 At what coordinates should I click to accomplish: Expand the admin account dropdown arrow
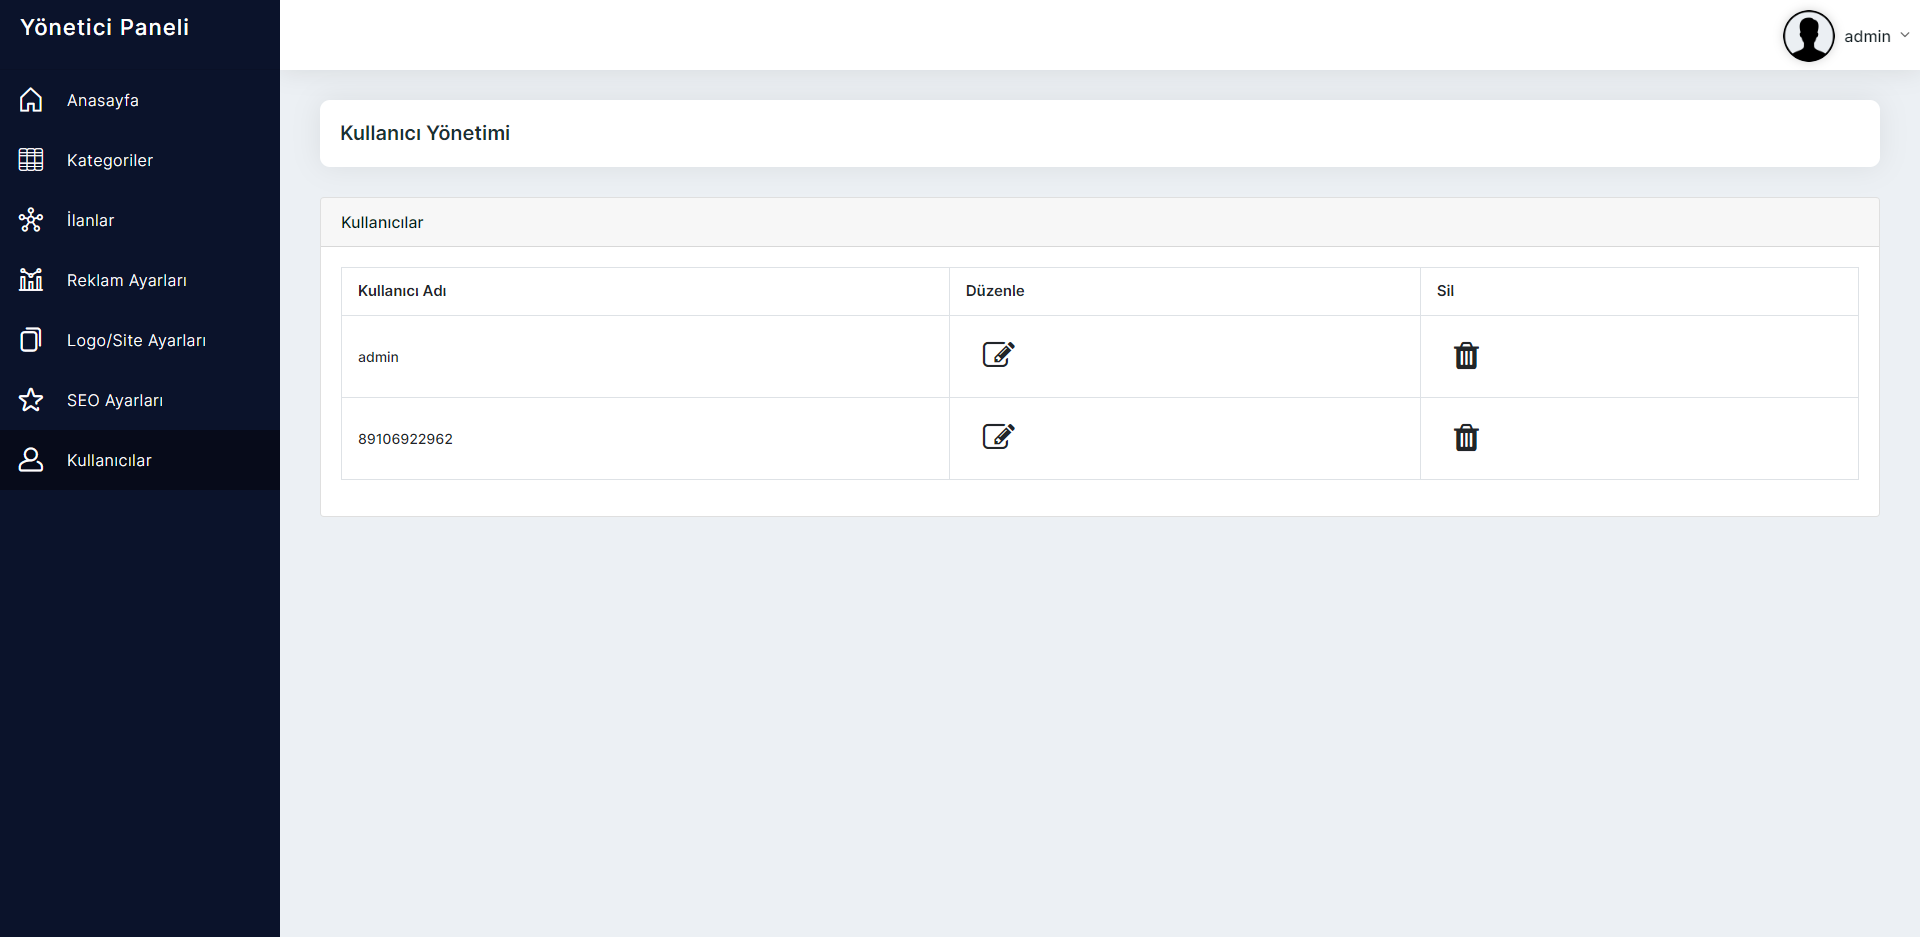point(1905,35)
